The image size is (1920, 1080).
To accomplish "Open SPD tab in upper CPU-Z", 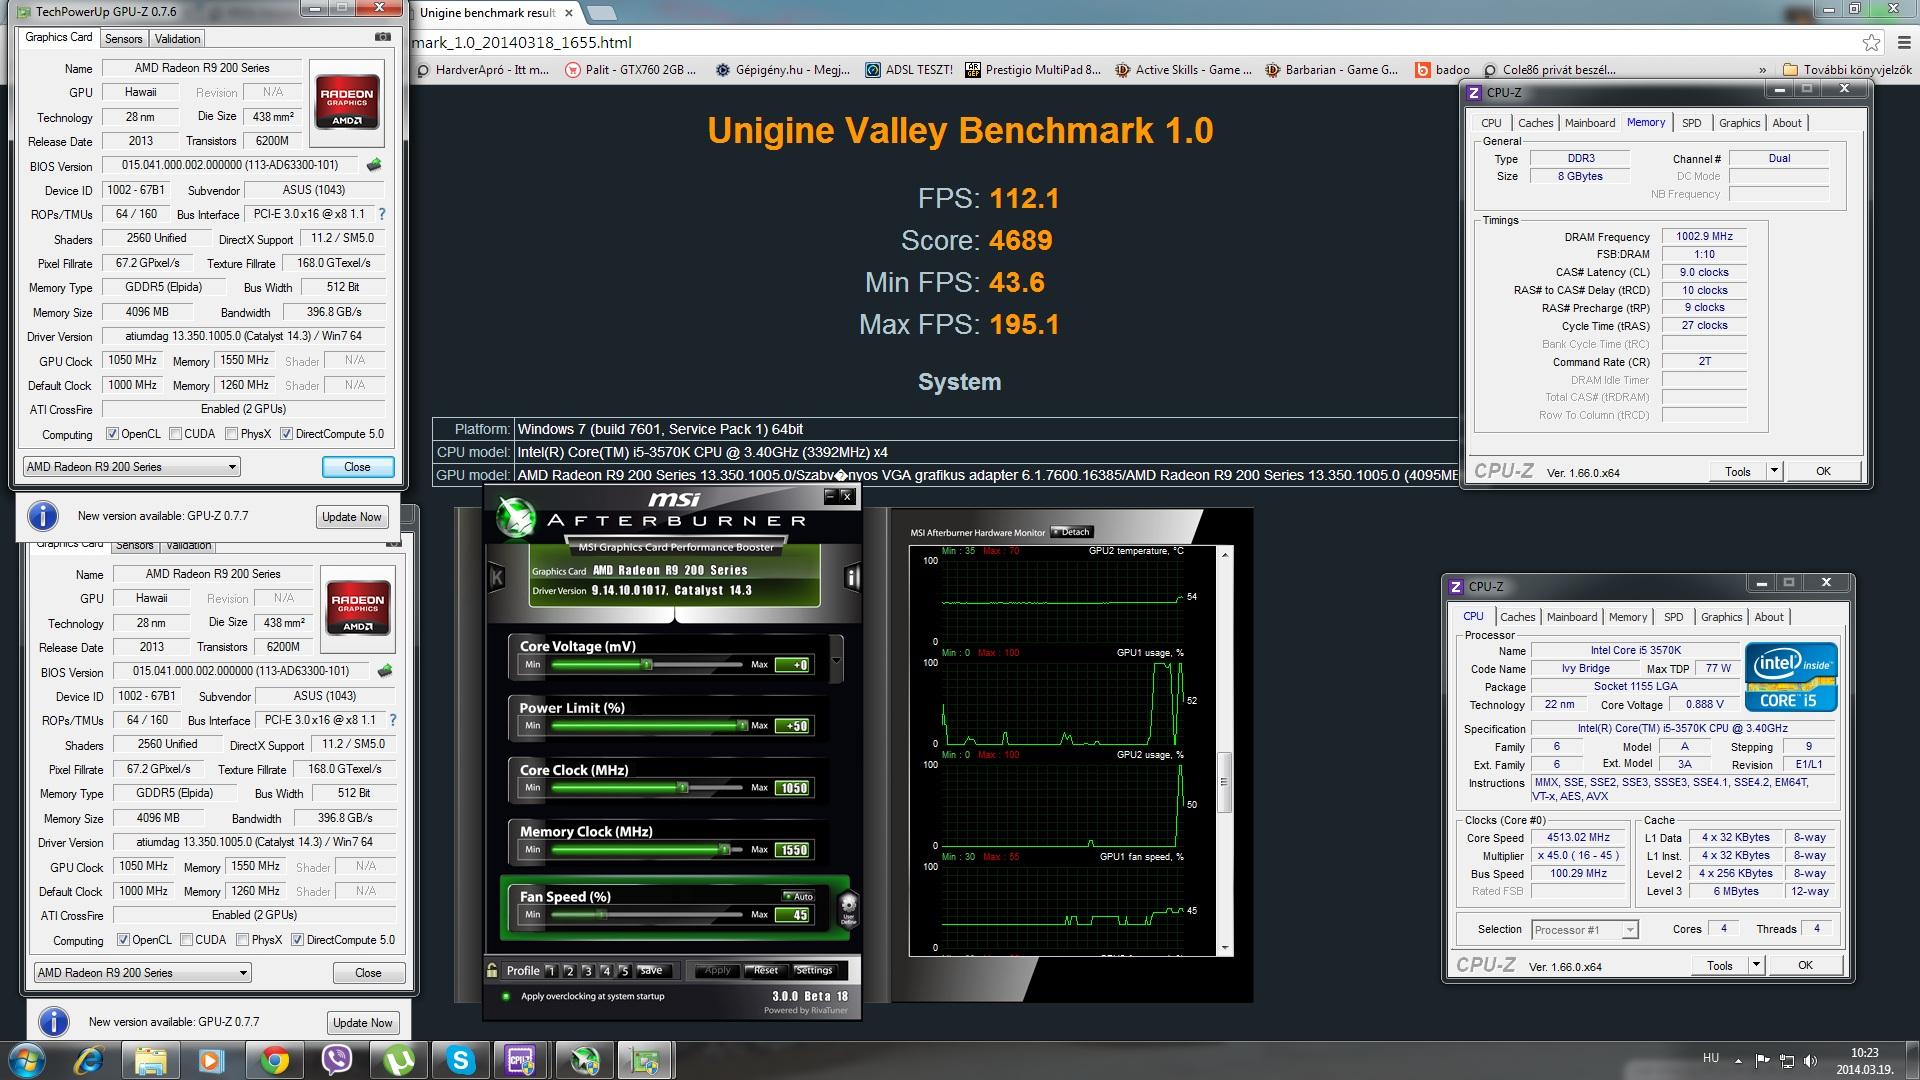I will point(1691,123).
